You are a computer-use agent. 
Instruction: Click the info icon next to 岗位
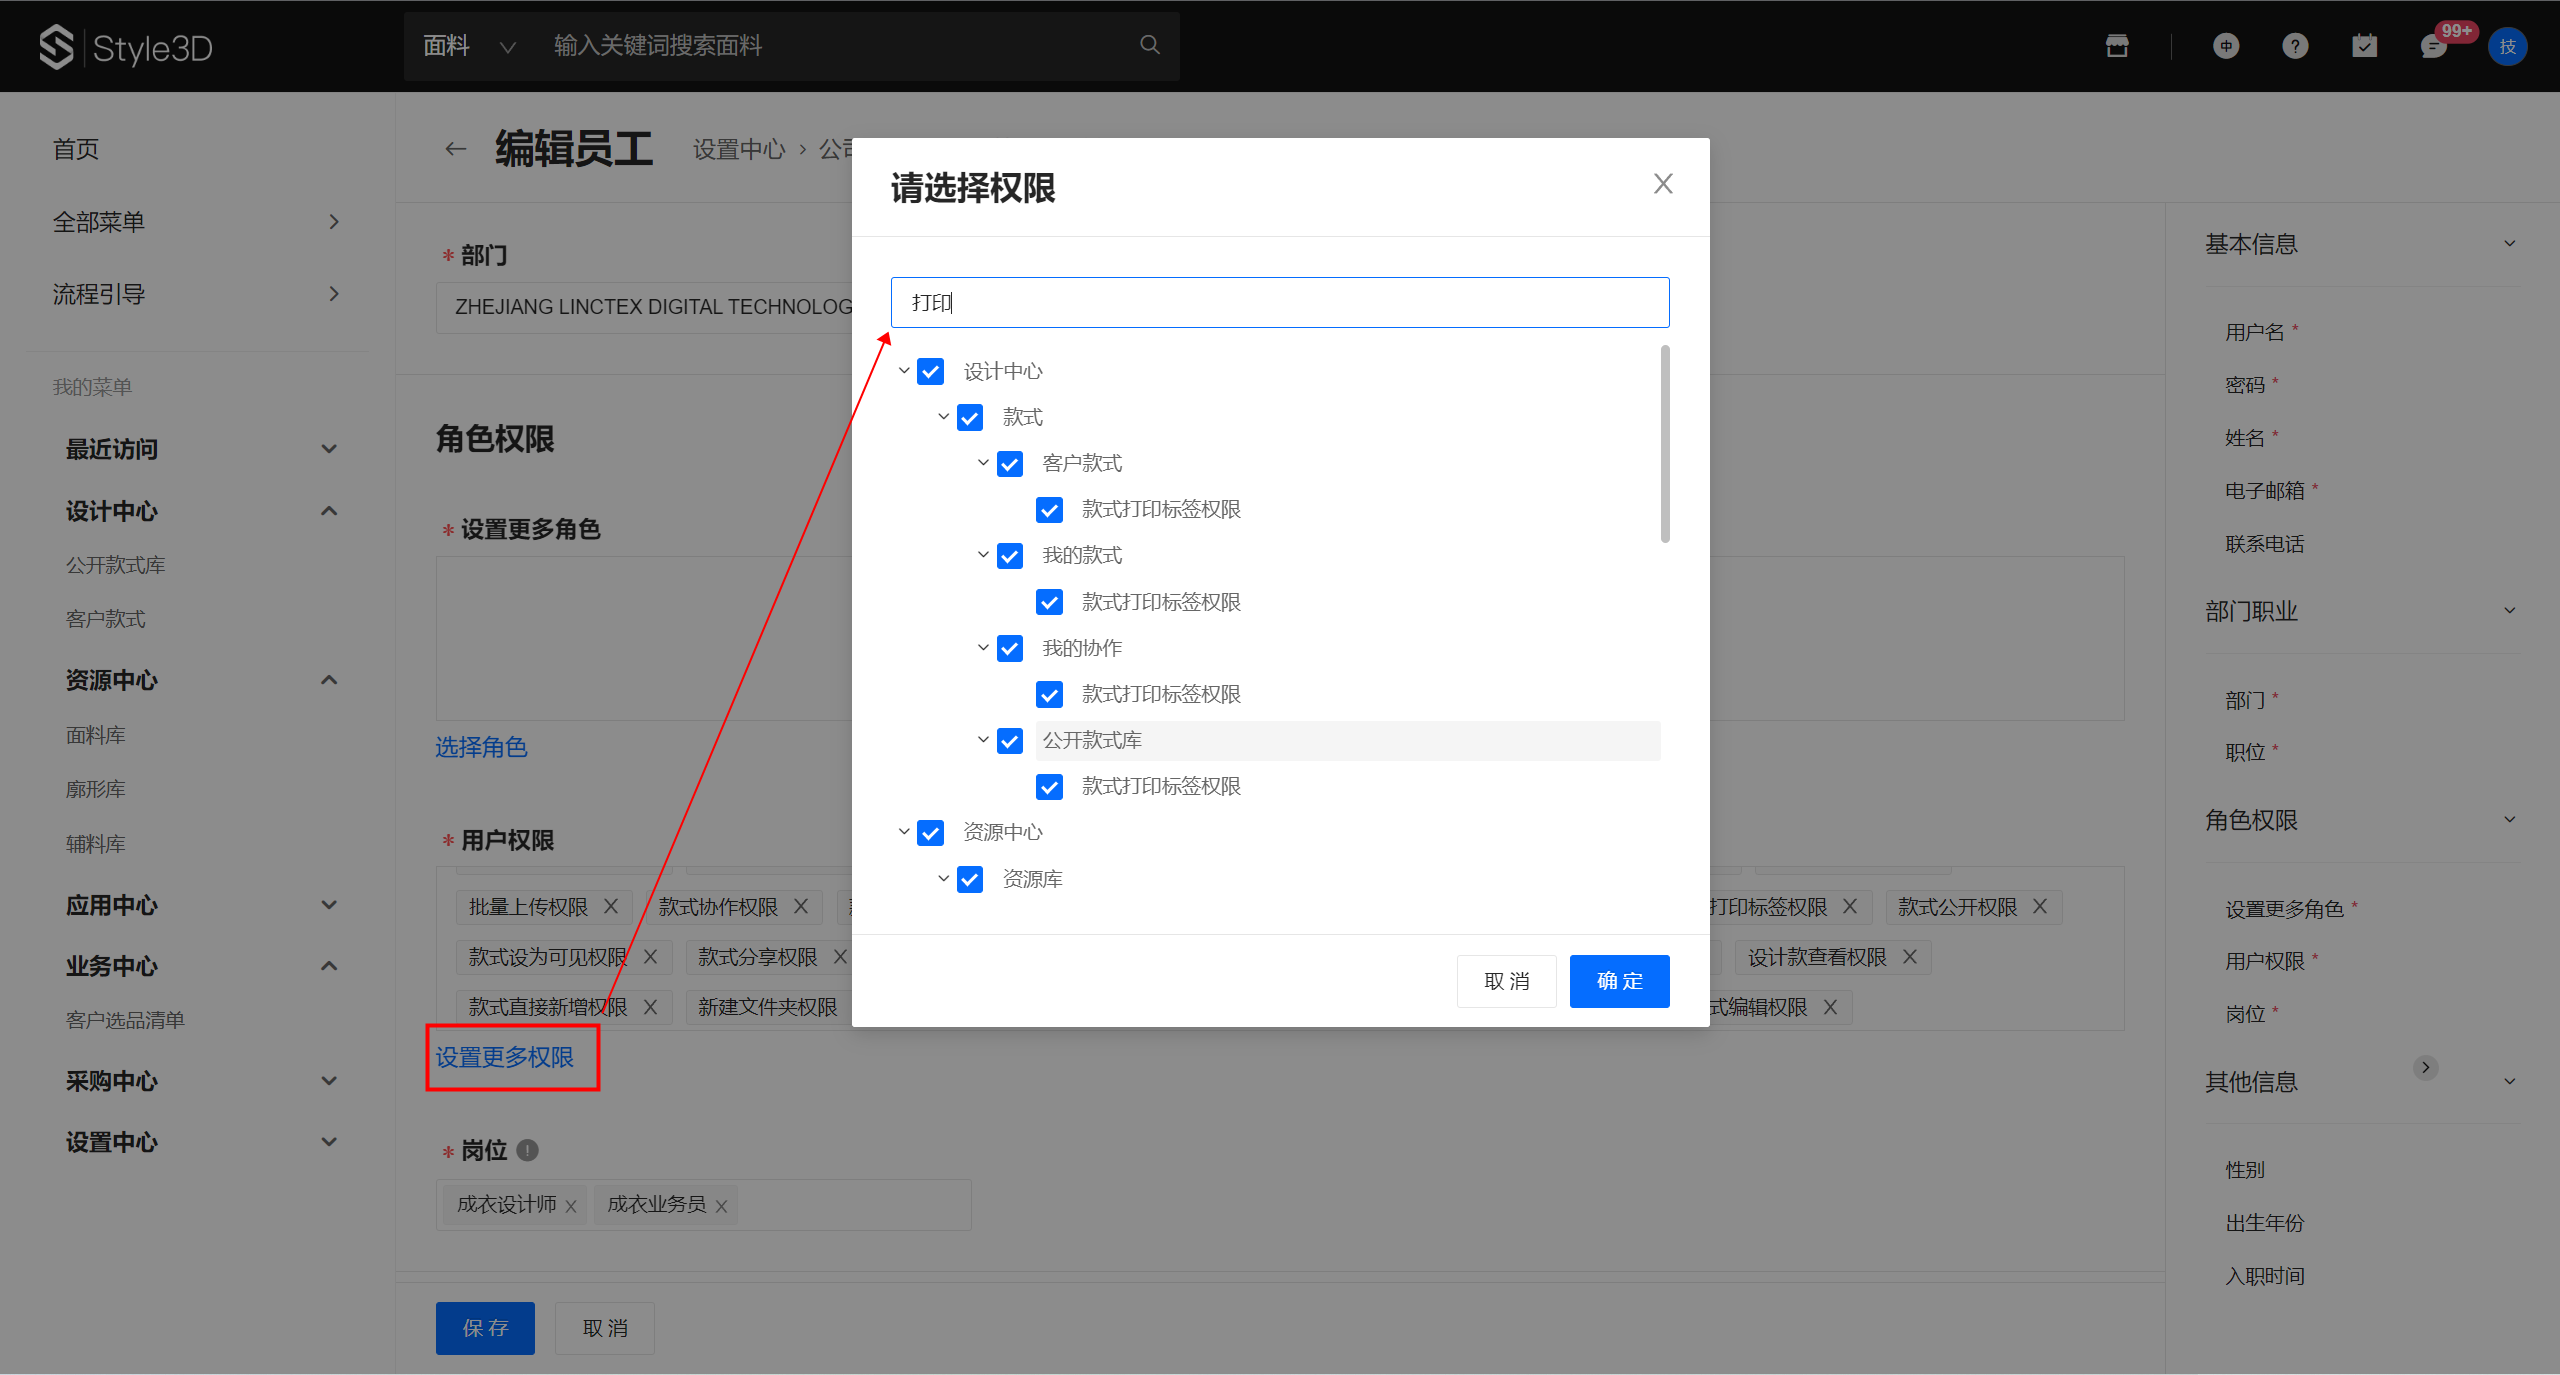pyautogui.click(x=528, y=1150)
